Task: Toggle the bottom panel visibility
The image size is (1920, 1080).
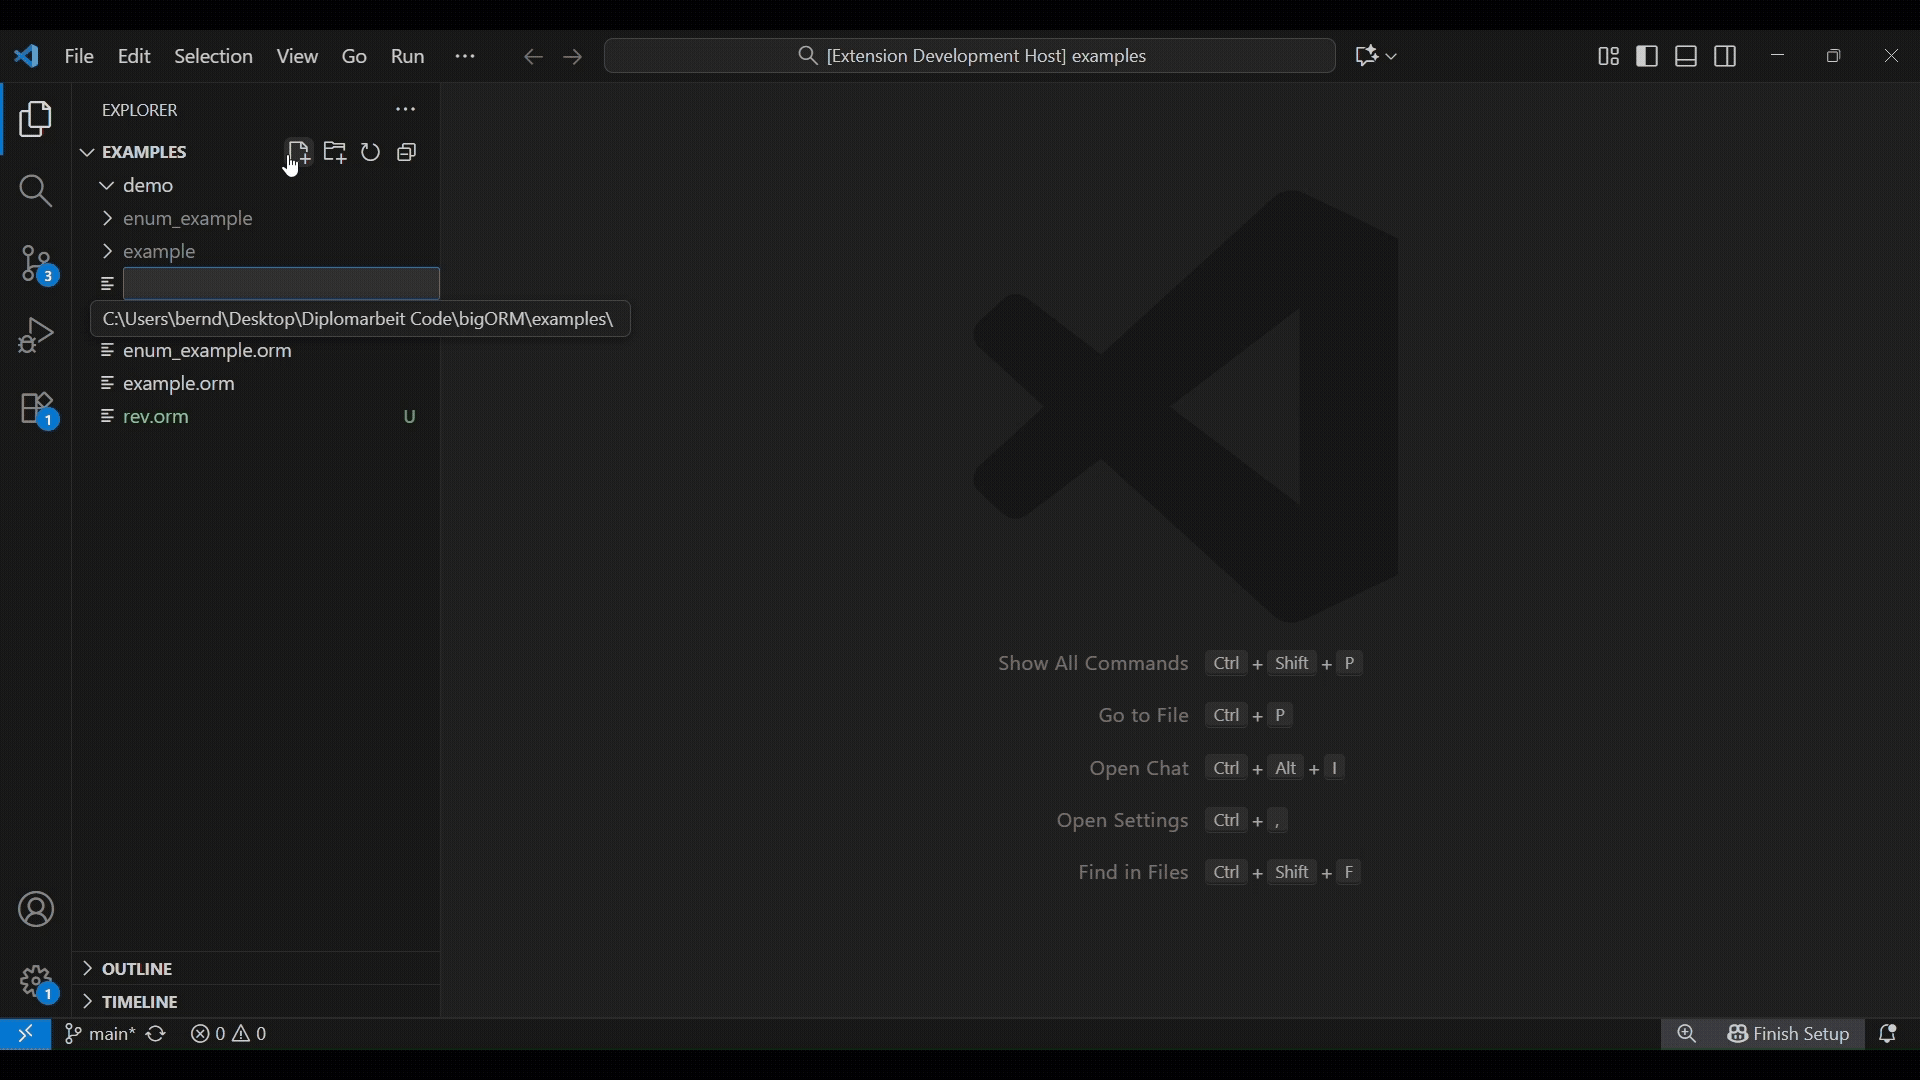Action: pos(1687,57)
